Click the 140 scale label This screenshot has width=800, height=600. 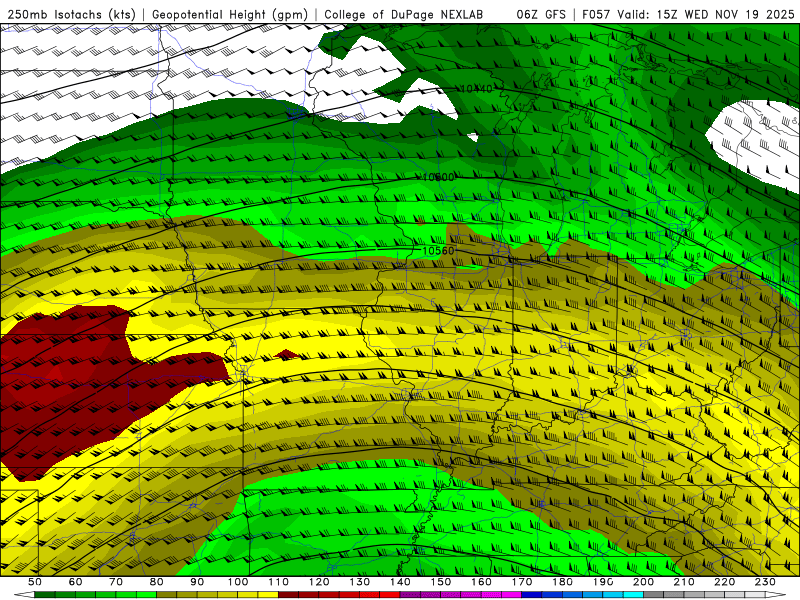click(x=400, y=582)
